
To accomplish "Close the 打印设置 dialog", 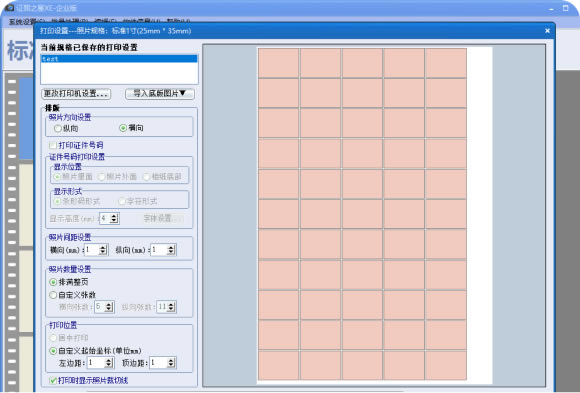I will point(547,31).
